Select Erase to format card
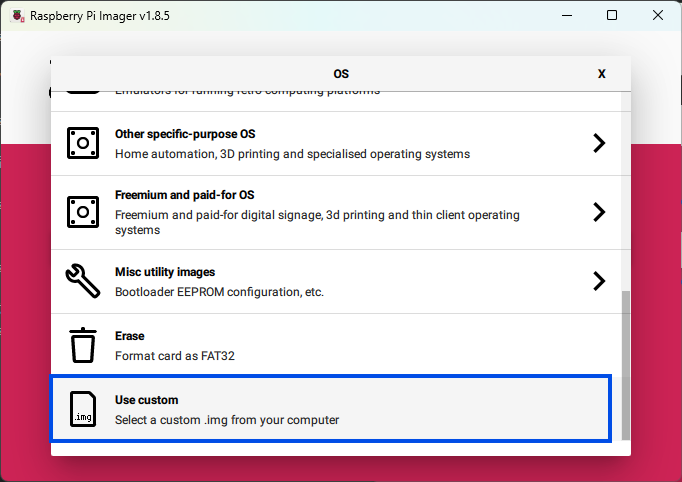 coord(336,345)
